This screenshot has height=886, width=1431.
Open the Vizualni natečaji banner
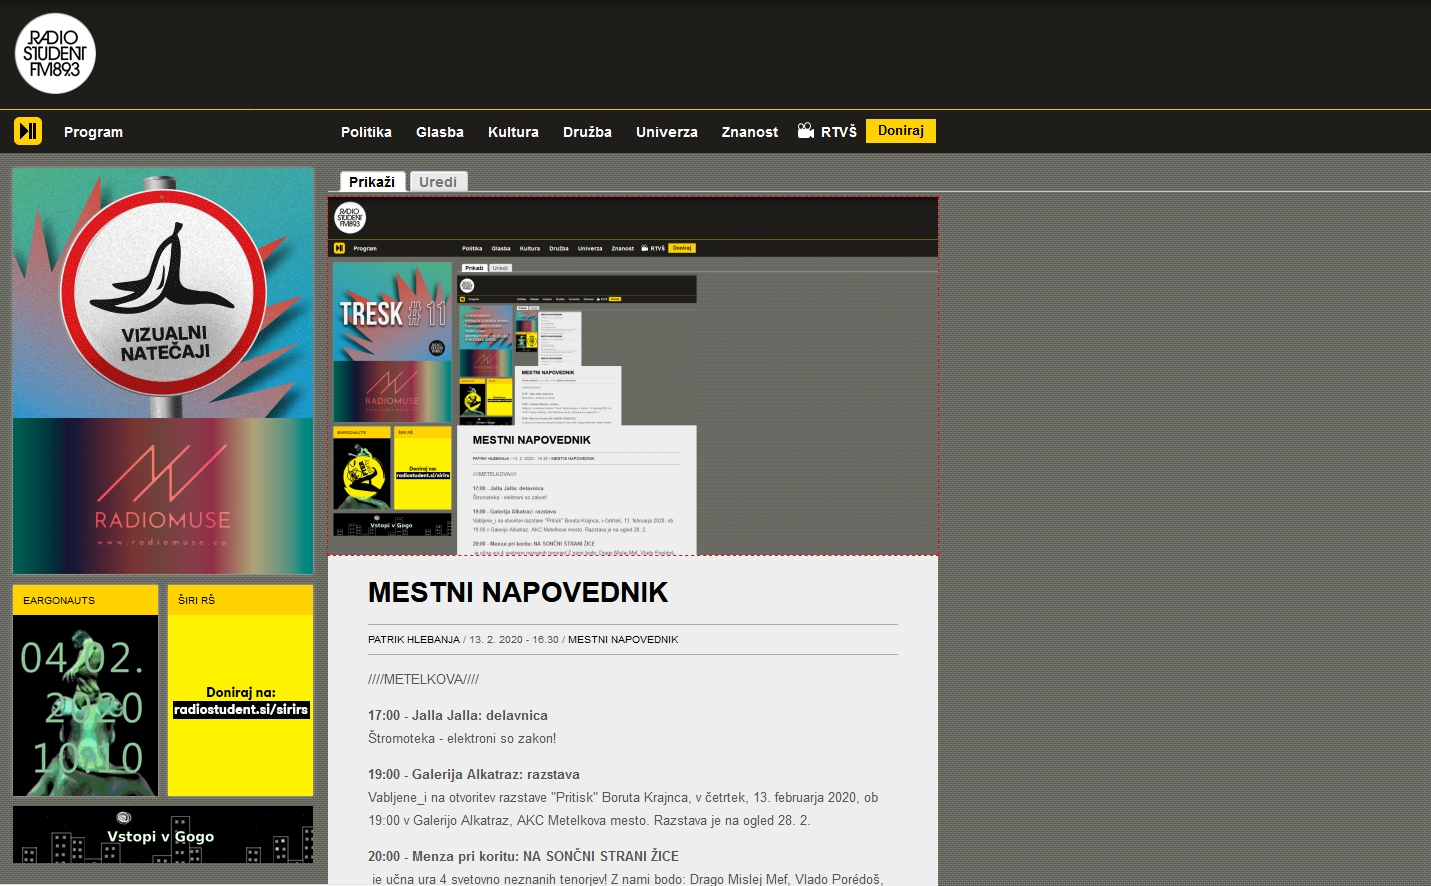[x=163, y=292]
